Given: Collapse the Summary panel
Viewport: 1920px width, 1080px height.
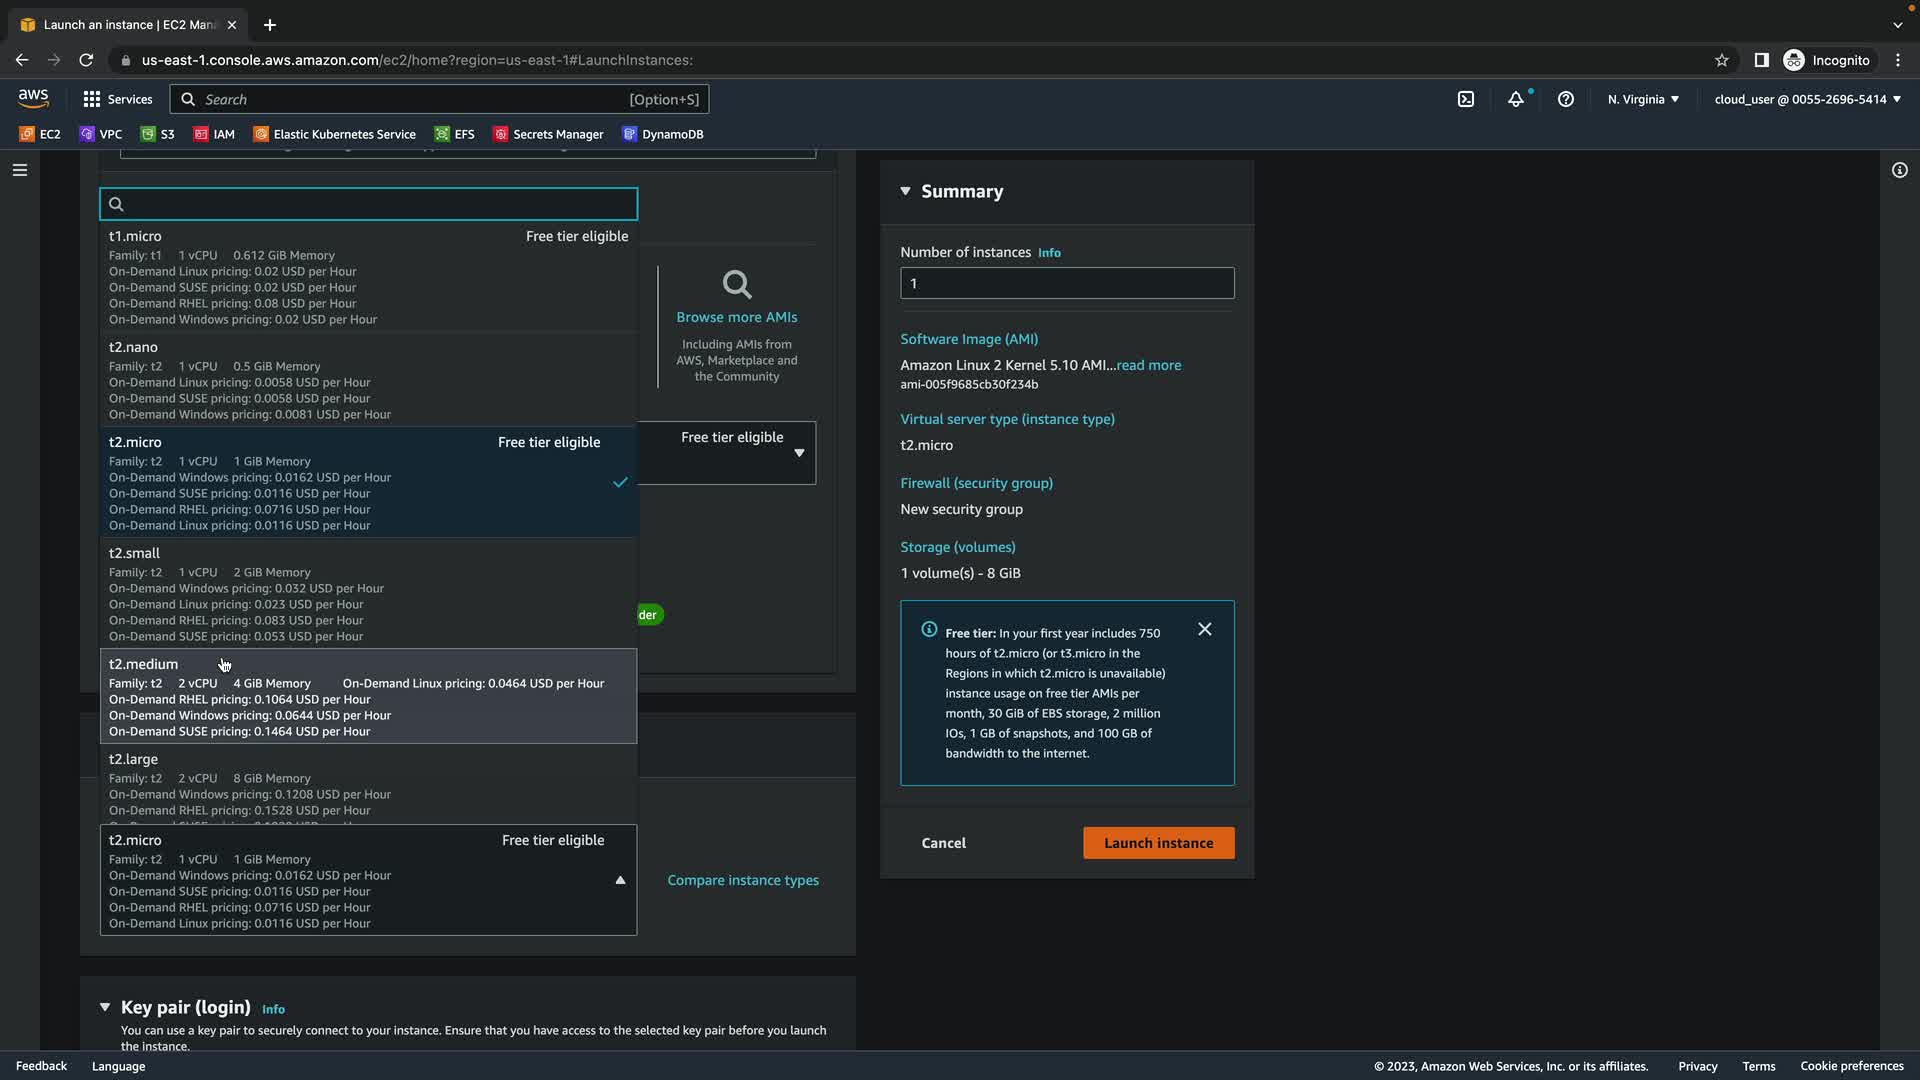Looking at the screenshot, I should (905, 191).
